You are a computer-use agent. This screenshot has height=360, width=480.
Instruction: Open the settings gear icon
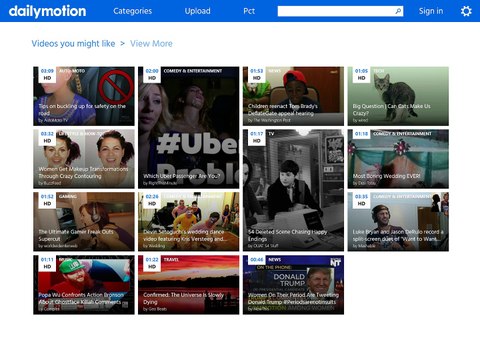(466, 11)
